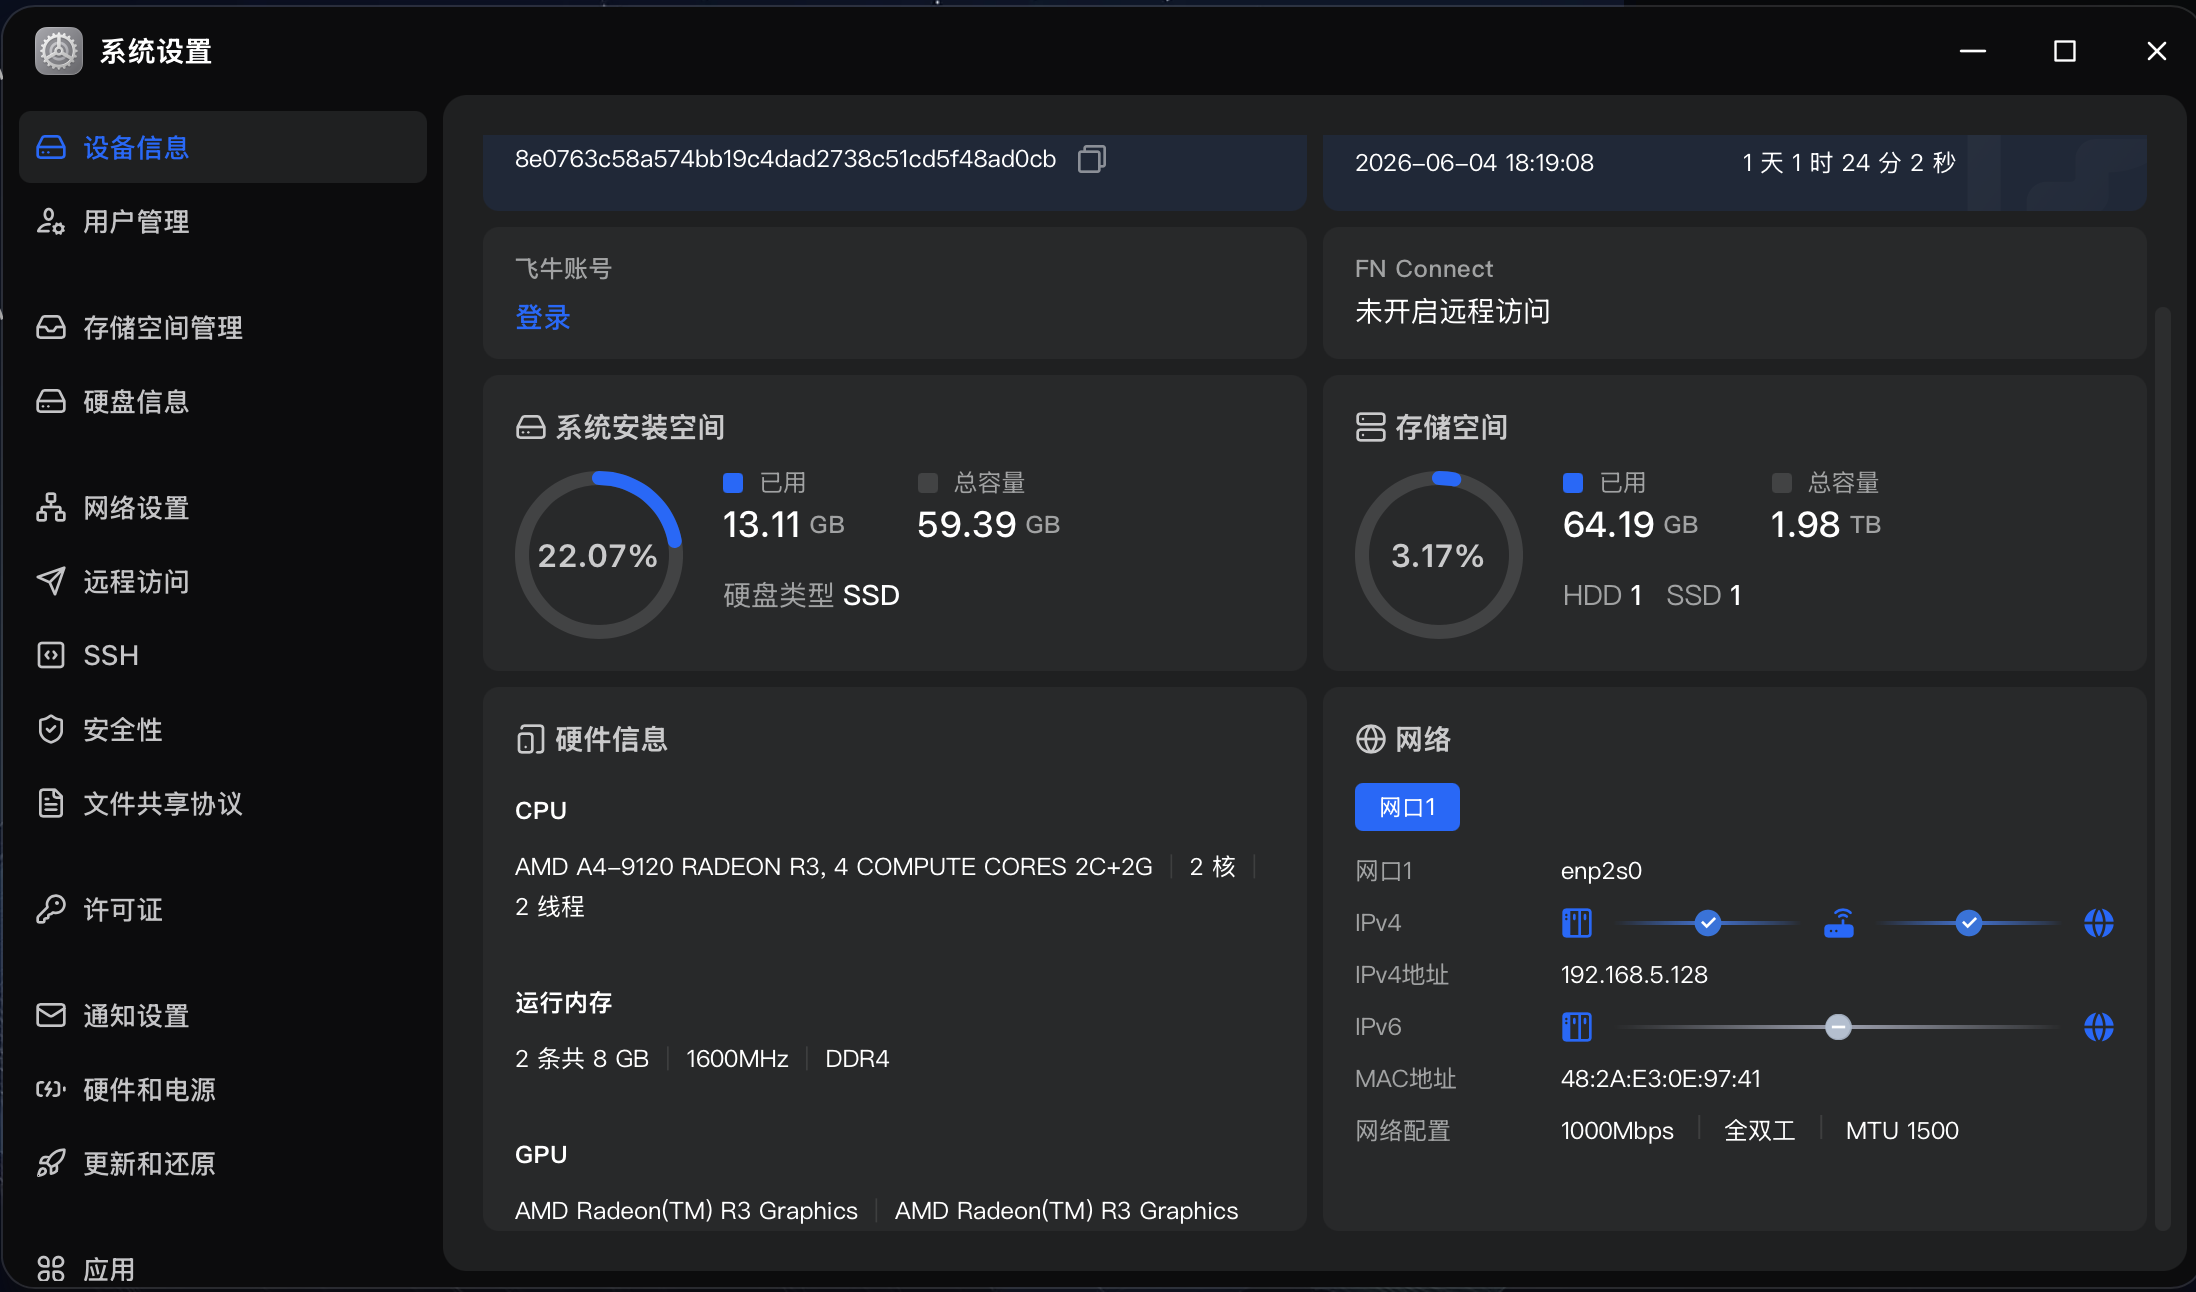
Task: Open the SSH settings page
Action: click(223, 655)
